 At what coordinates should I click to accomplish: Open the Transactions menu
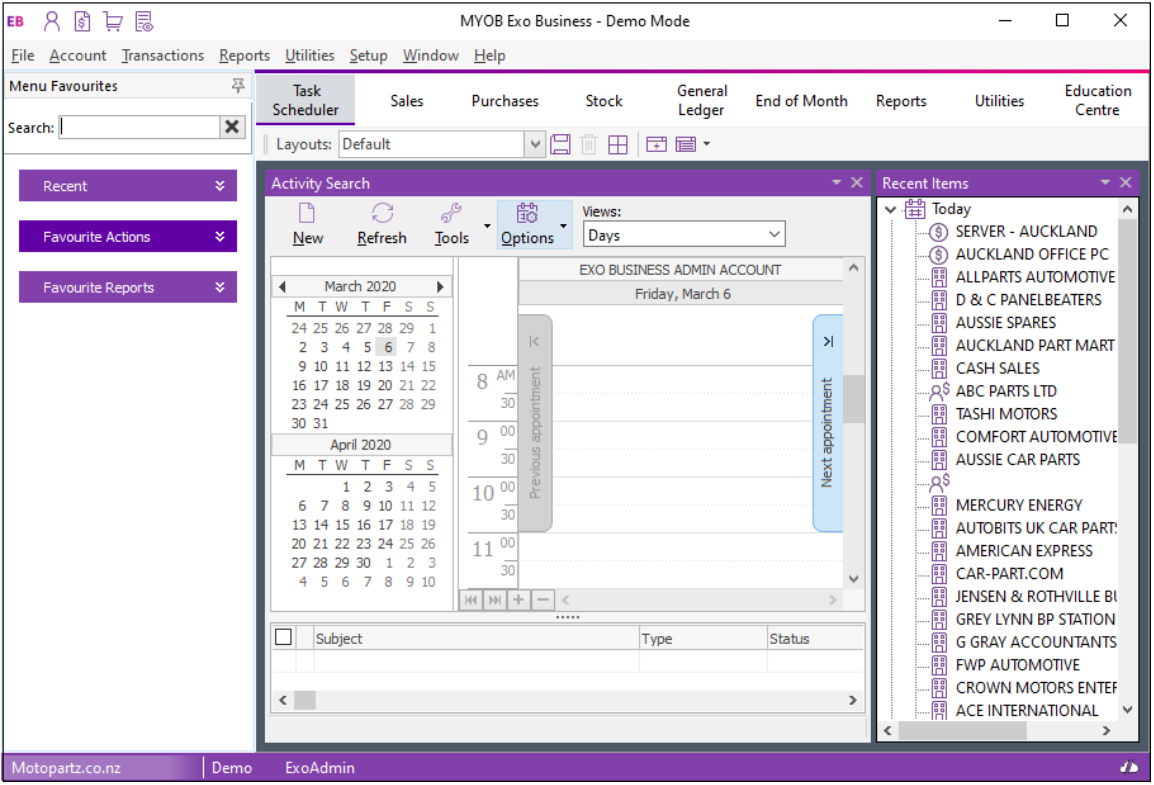[162, 55]
